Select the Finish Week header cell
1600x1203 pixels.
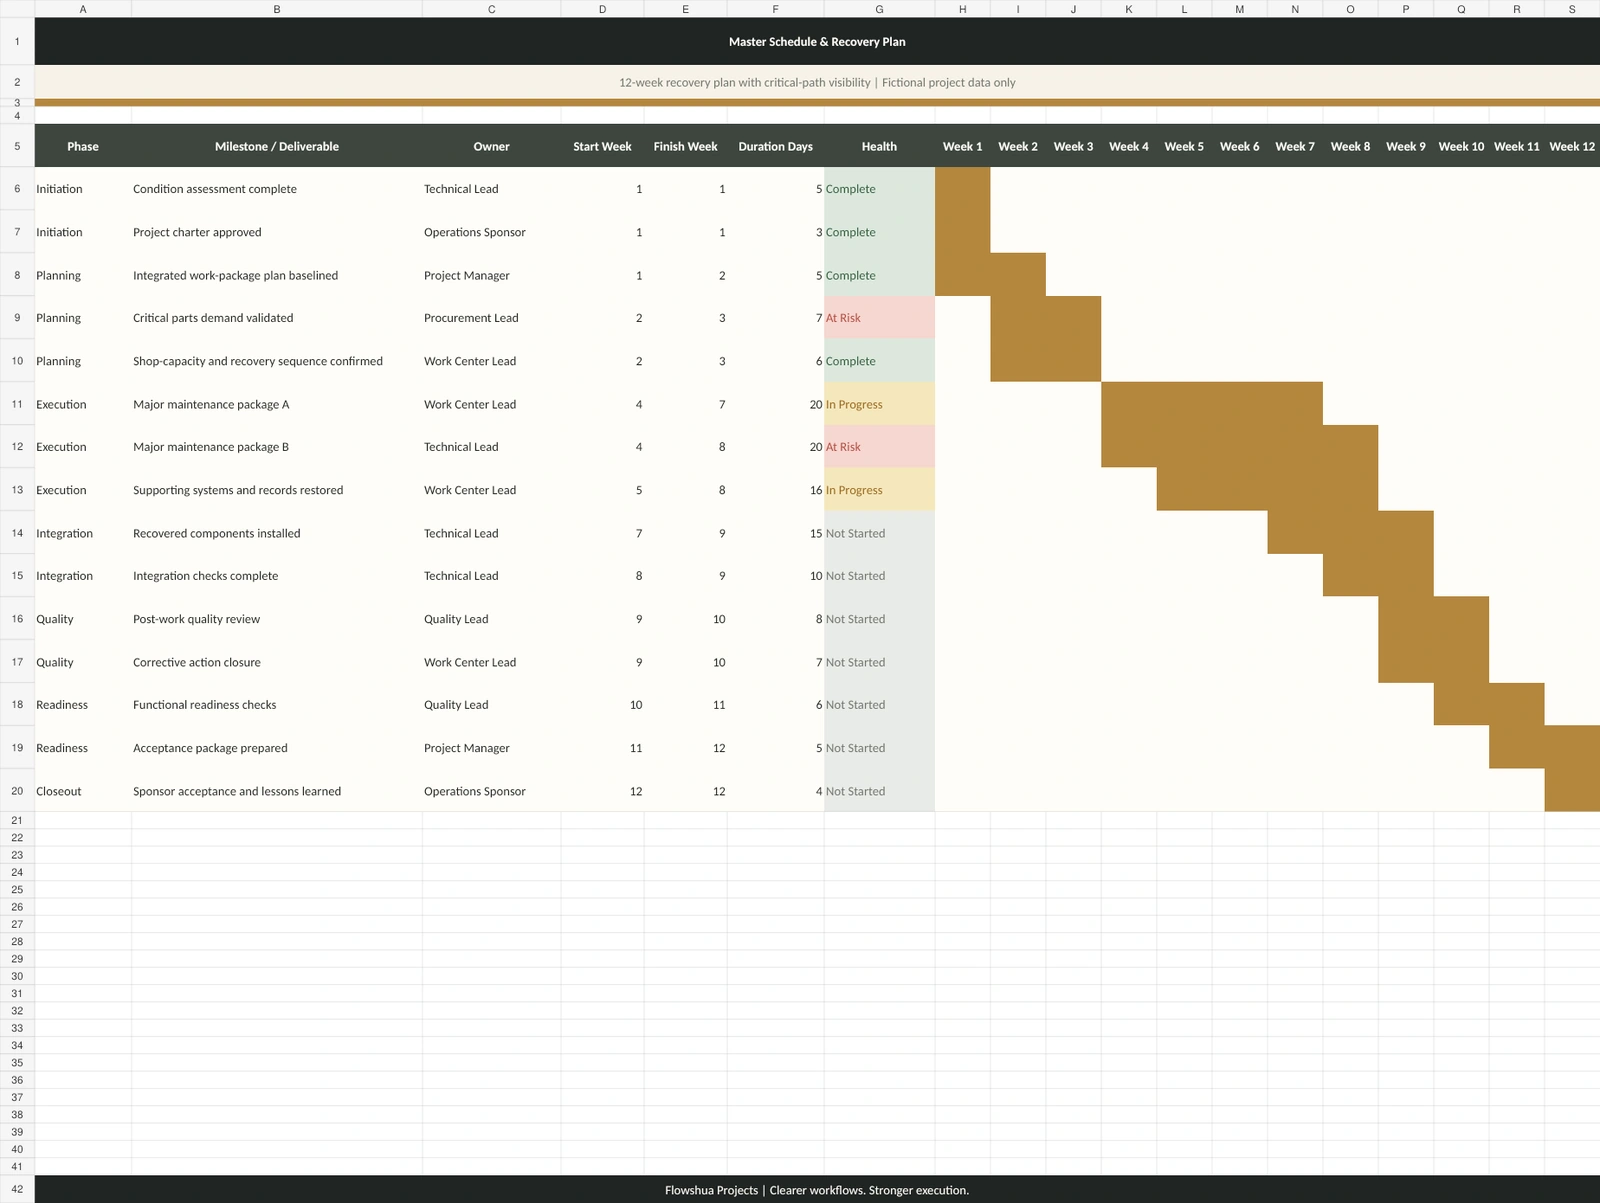pyautogui.click(x=685, y=146)
